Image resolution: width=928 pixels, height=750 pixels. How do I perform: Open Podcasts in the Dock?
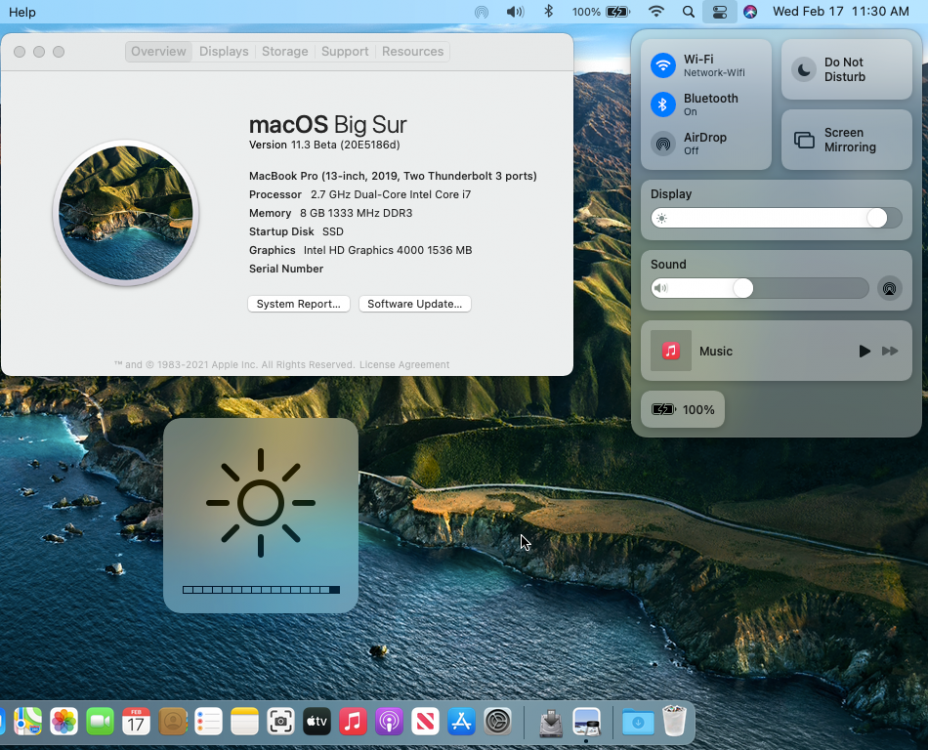click(389, 722)
